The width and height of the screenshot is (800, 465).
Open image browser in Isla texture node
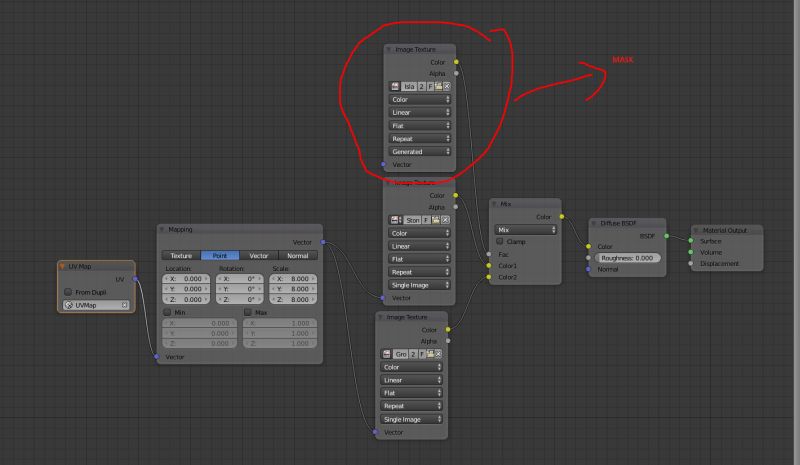(x=395, y=86)
